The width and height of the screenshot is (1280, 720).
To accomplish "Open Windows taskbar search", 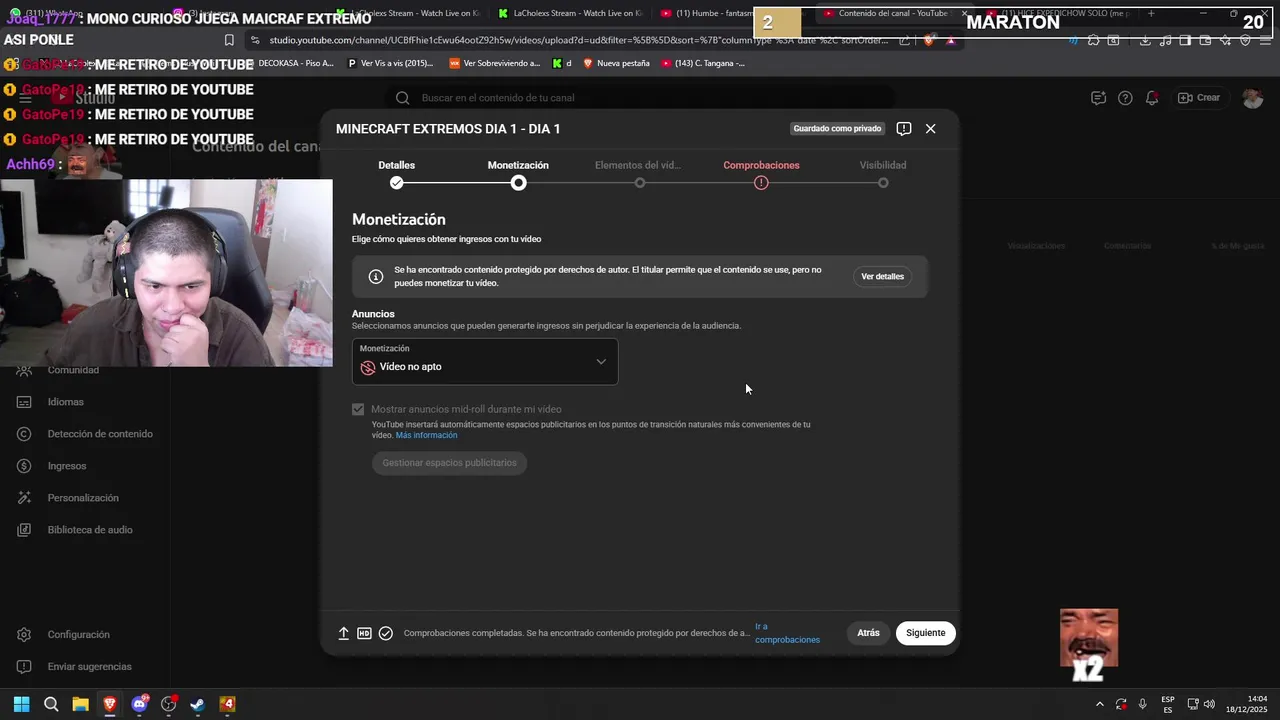I will 51,704.
